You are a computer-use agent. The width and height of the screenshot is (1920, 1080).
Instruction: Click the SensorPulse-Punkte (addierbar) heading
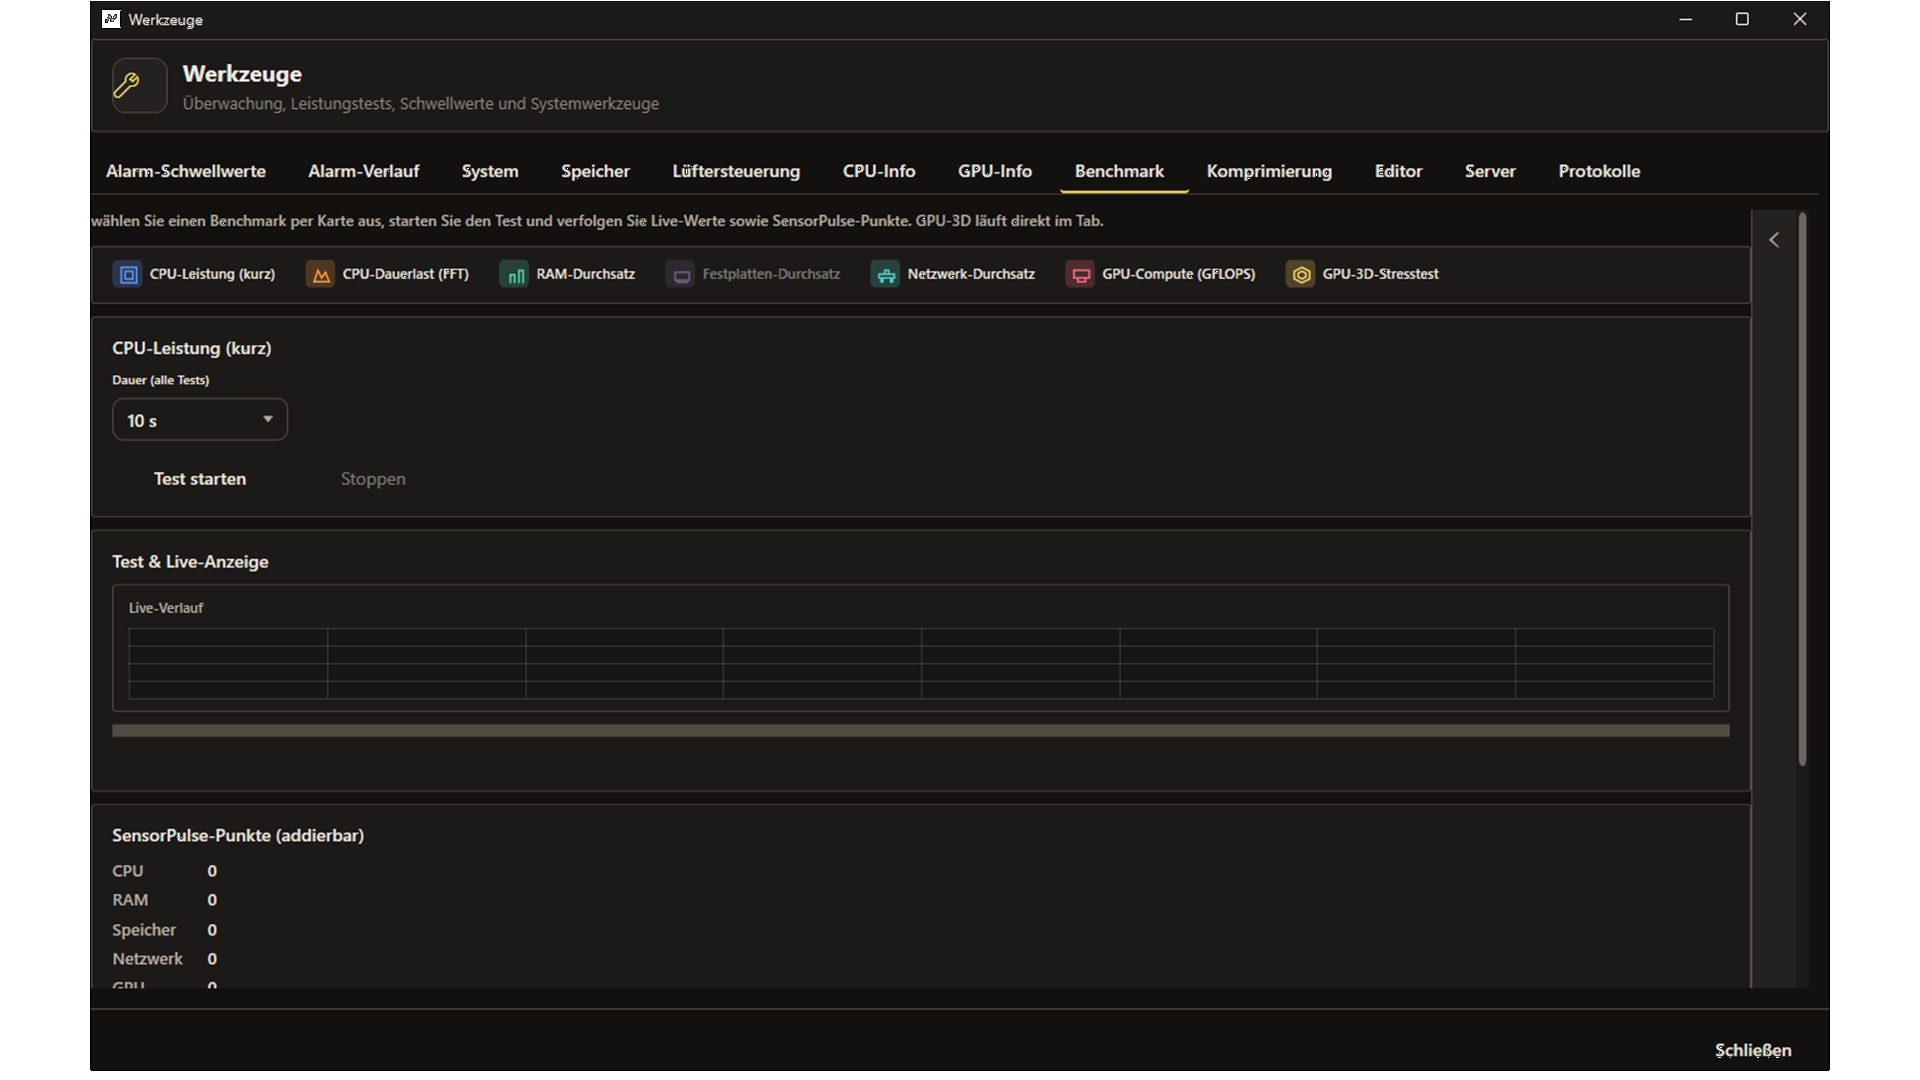point(238,835)
